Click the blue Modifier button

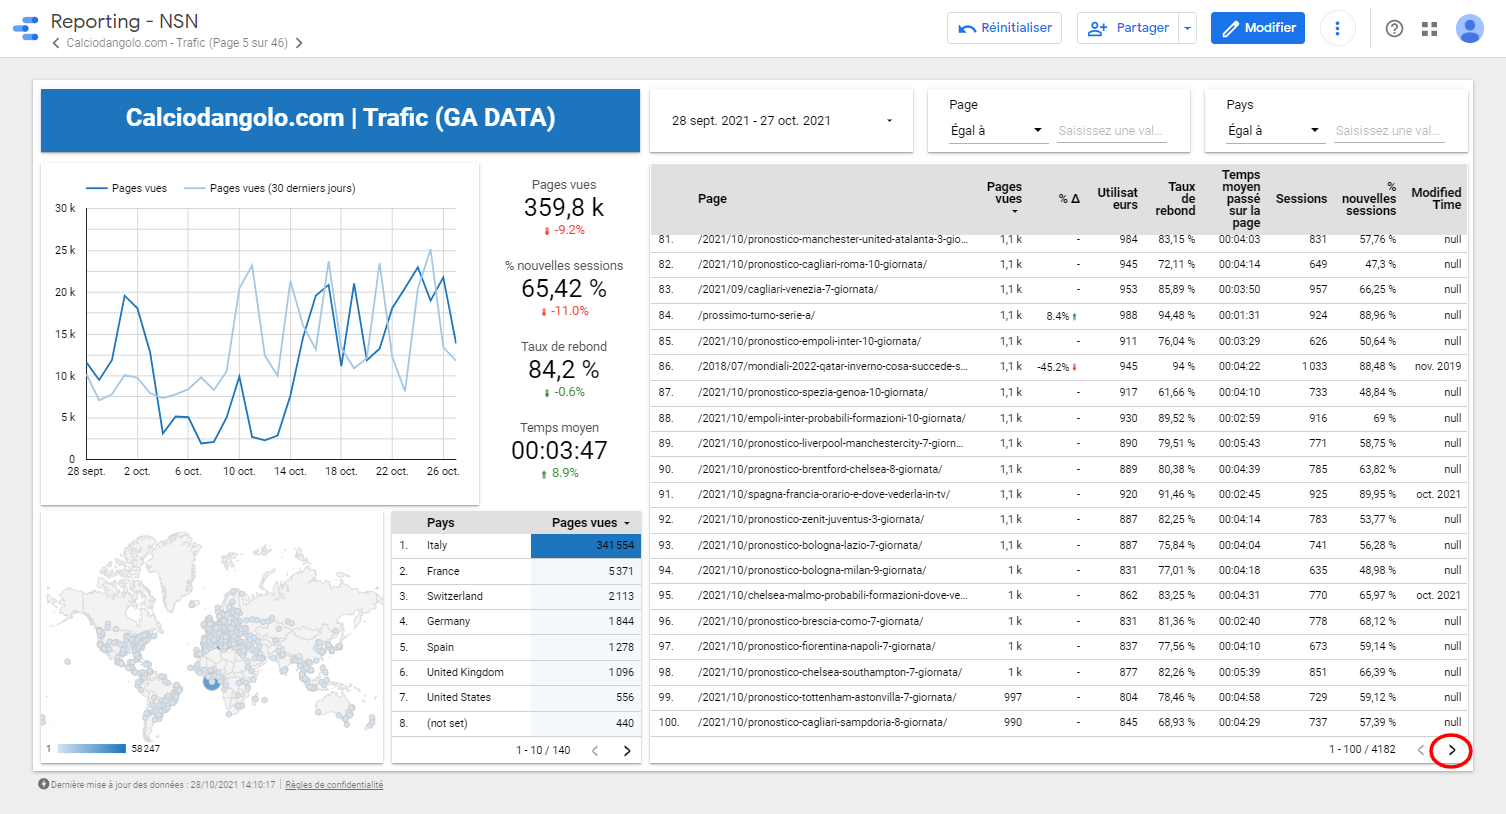click(x=1258, y=28)
